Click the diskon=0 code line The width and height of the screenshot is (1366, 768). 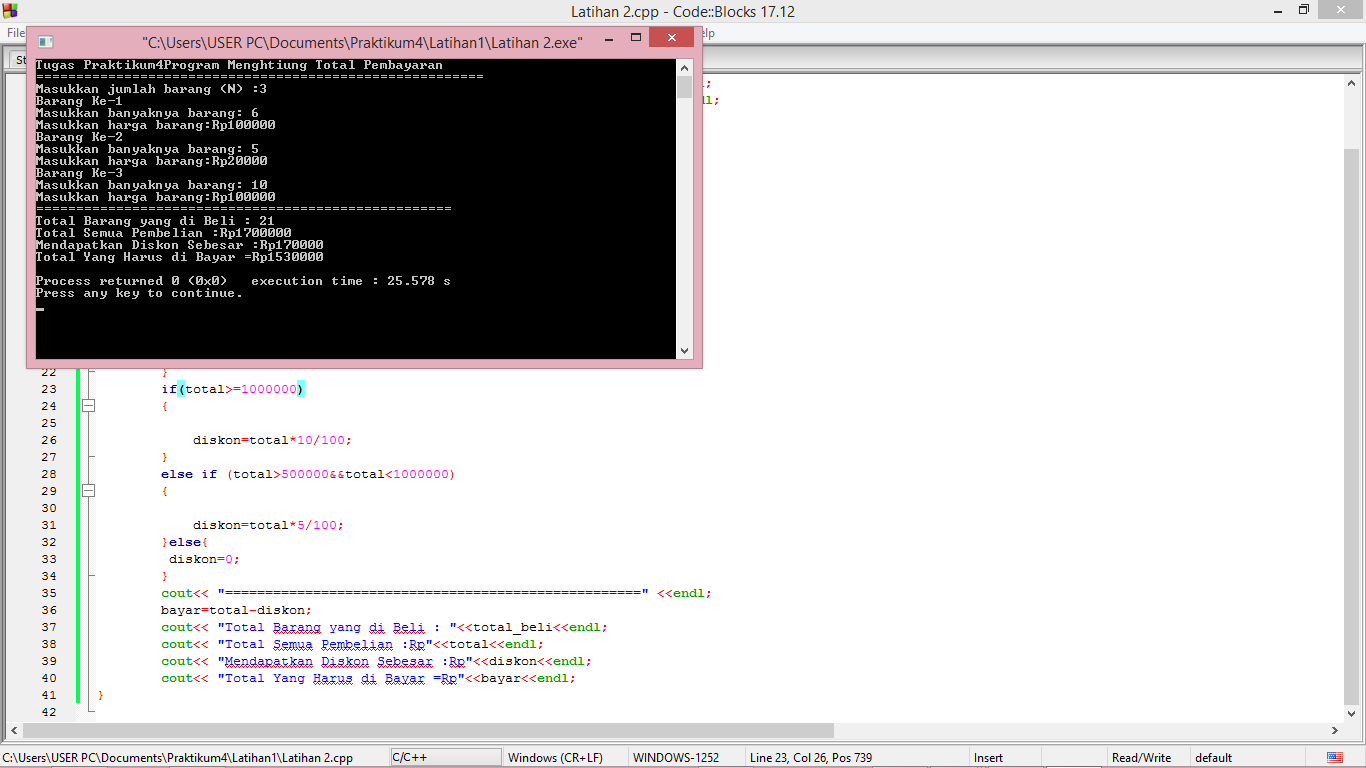coord(204,559)
